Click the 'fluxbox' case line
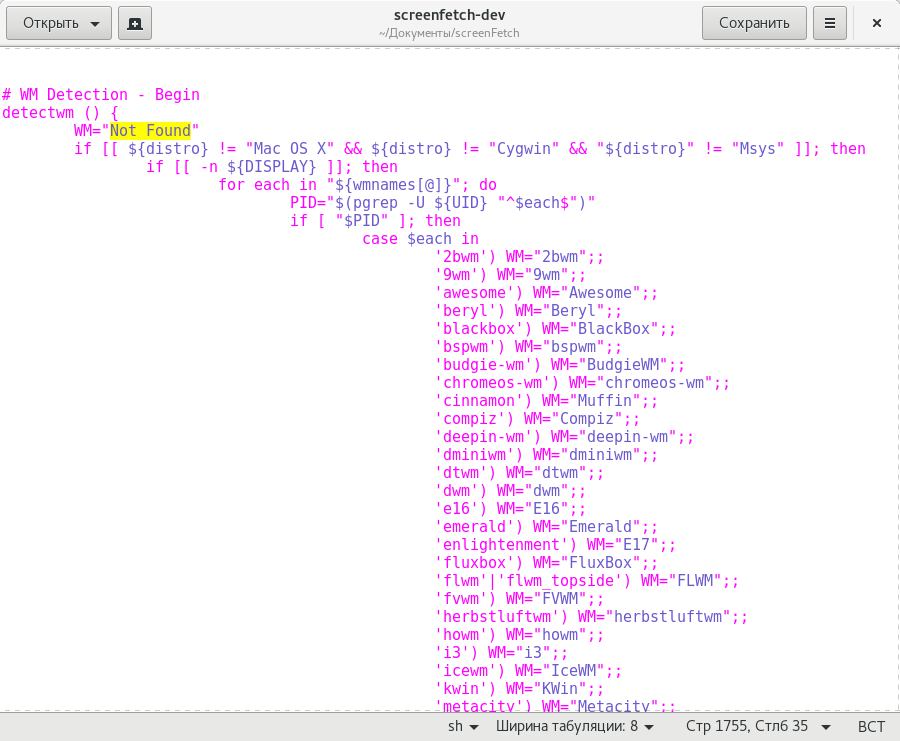Screen dimensions: 900x741 (546, 562)
